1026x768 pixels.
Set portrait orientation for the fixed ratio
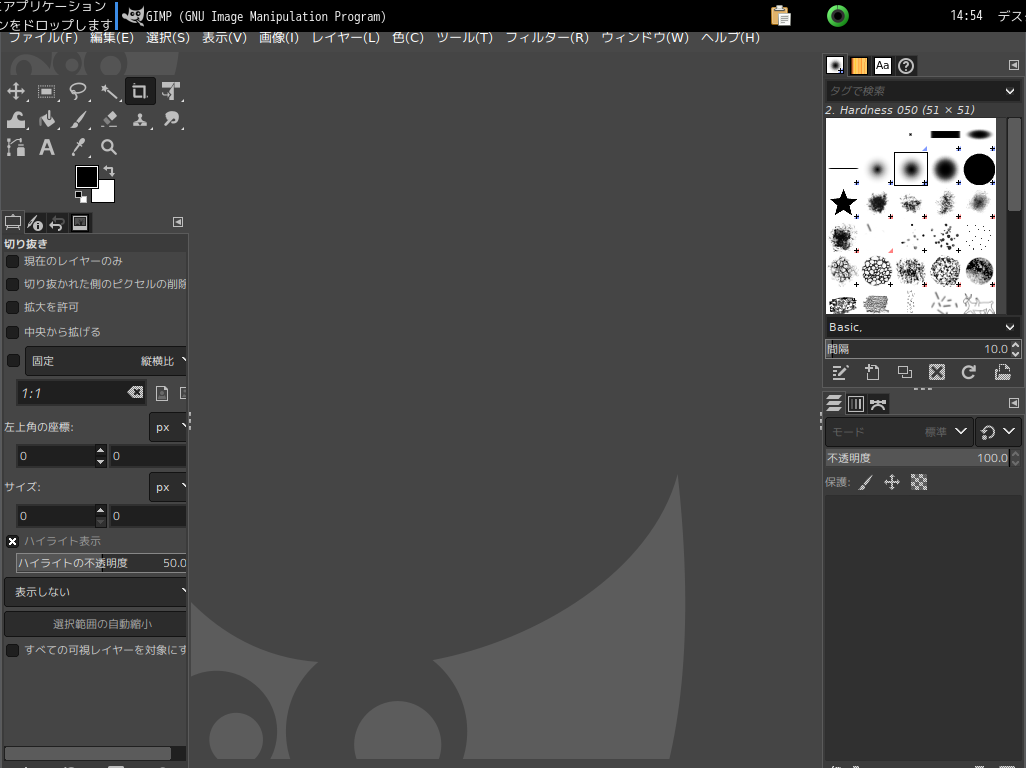pos(162,393)
